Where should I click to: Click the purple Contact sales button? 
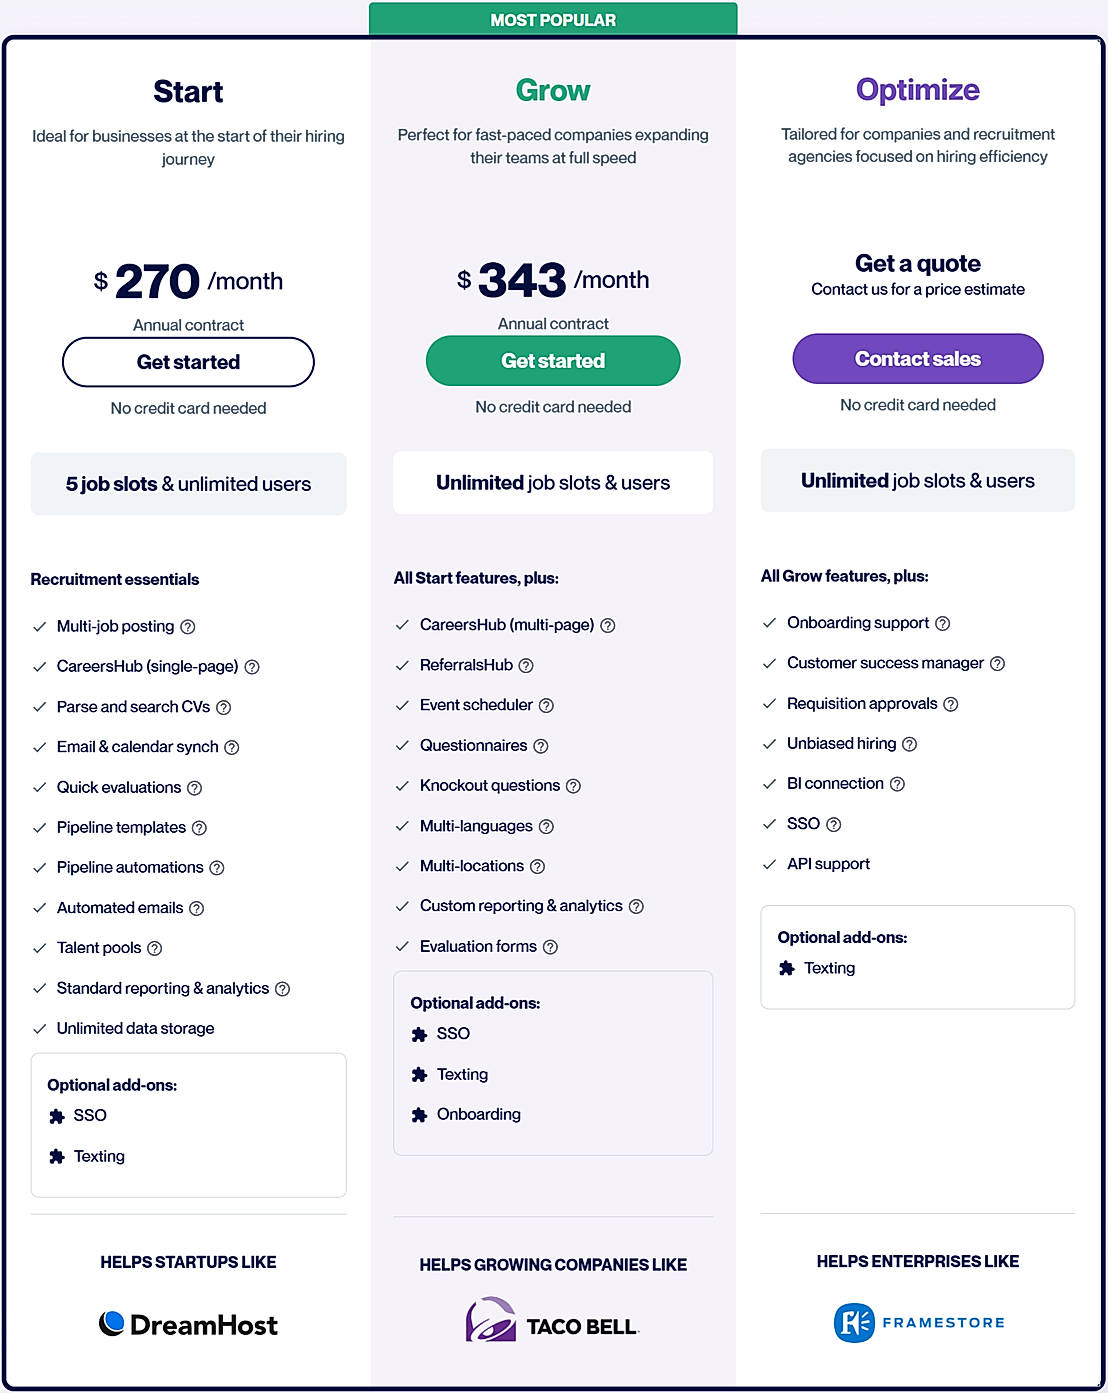point(917,359)
